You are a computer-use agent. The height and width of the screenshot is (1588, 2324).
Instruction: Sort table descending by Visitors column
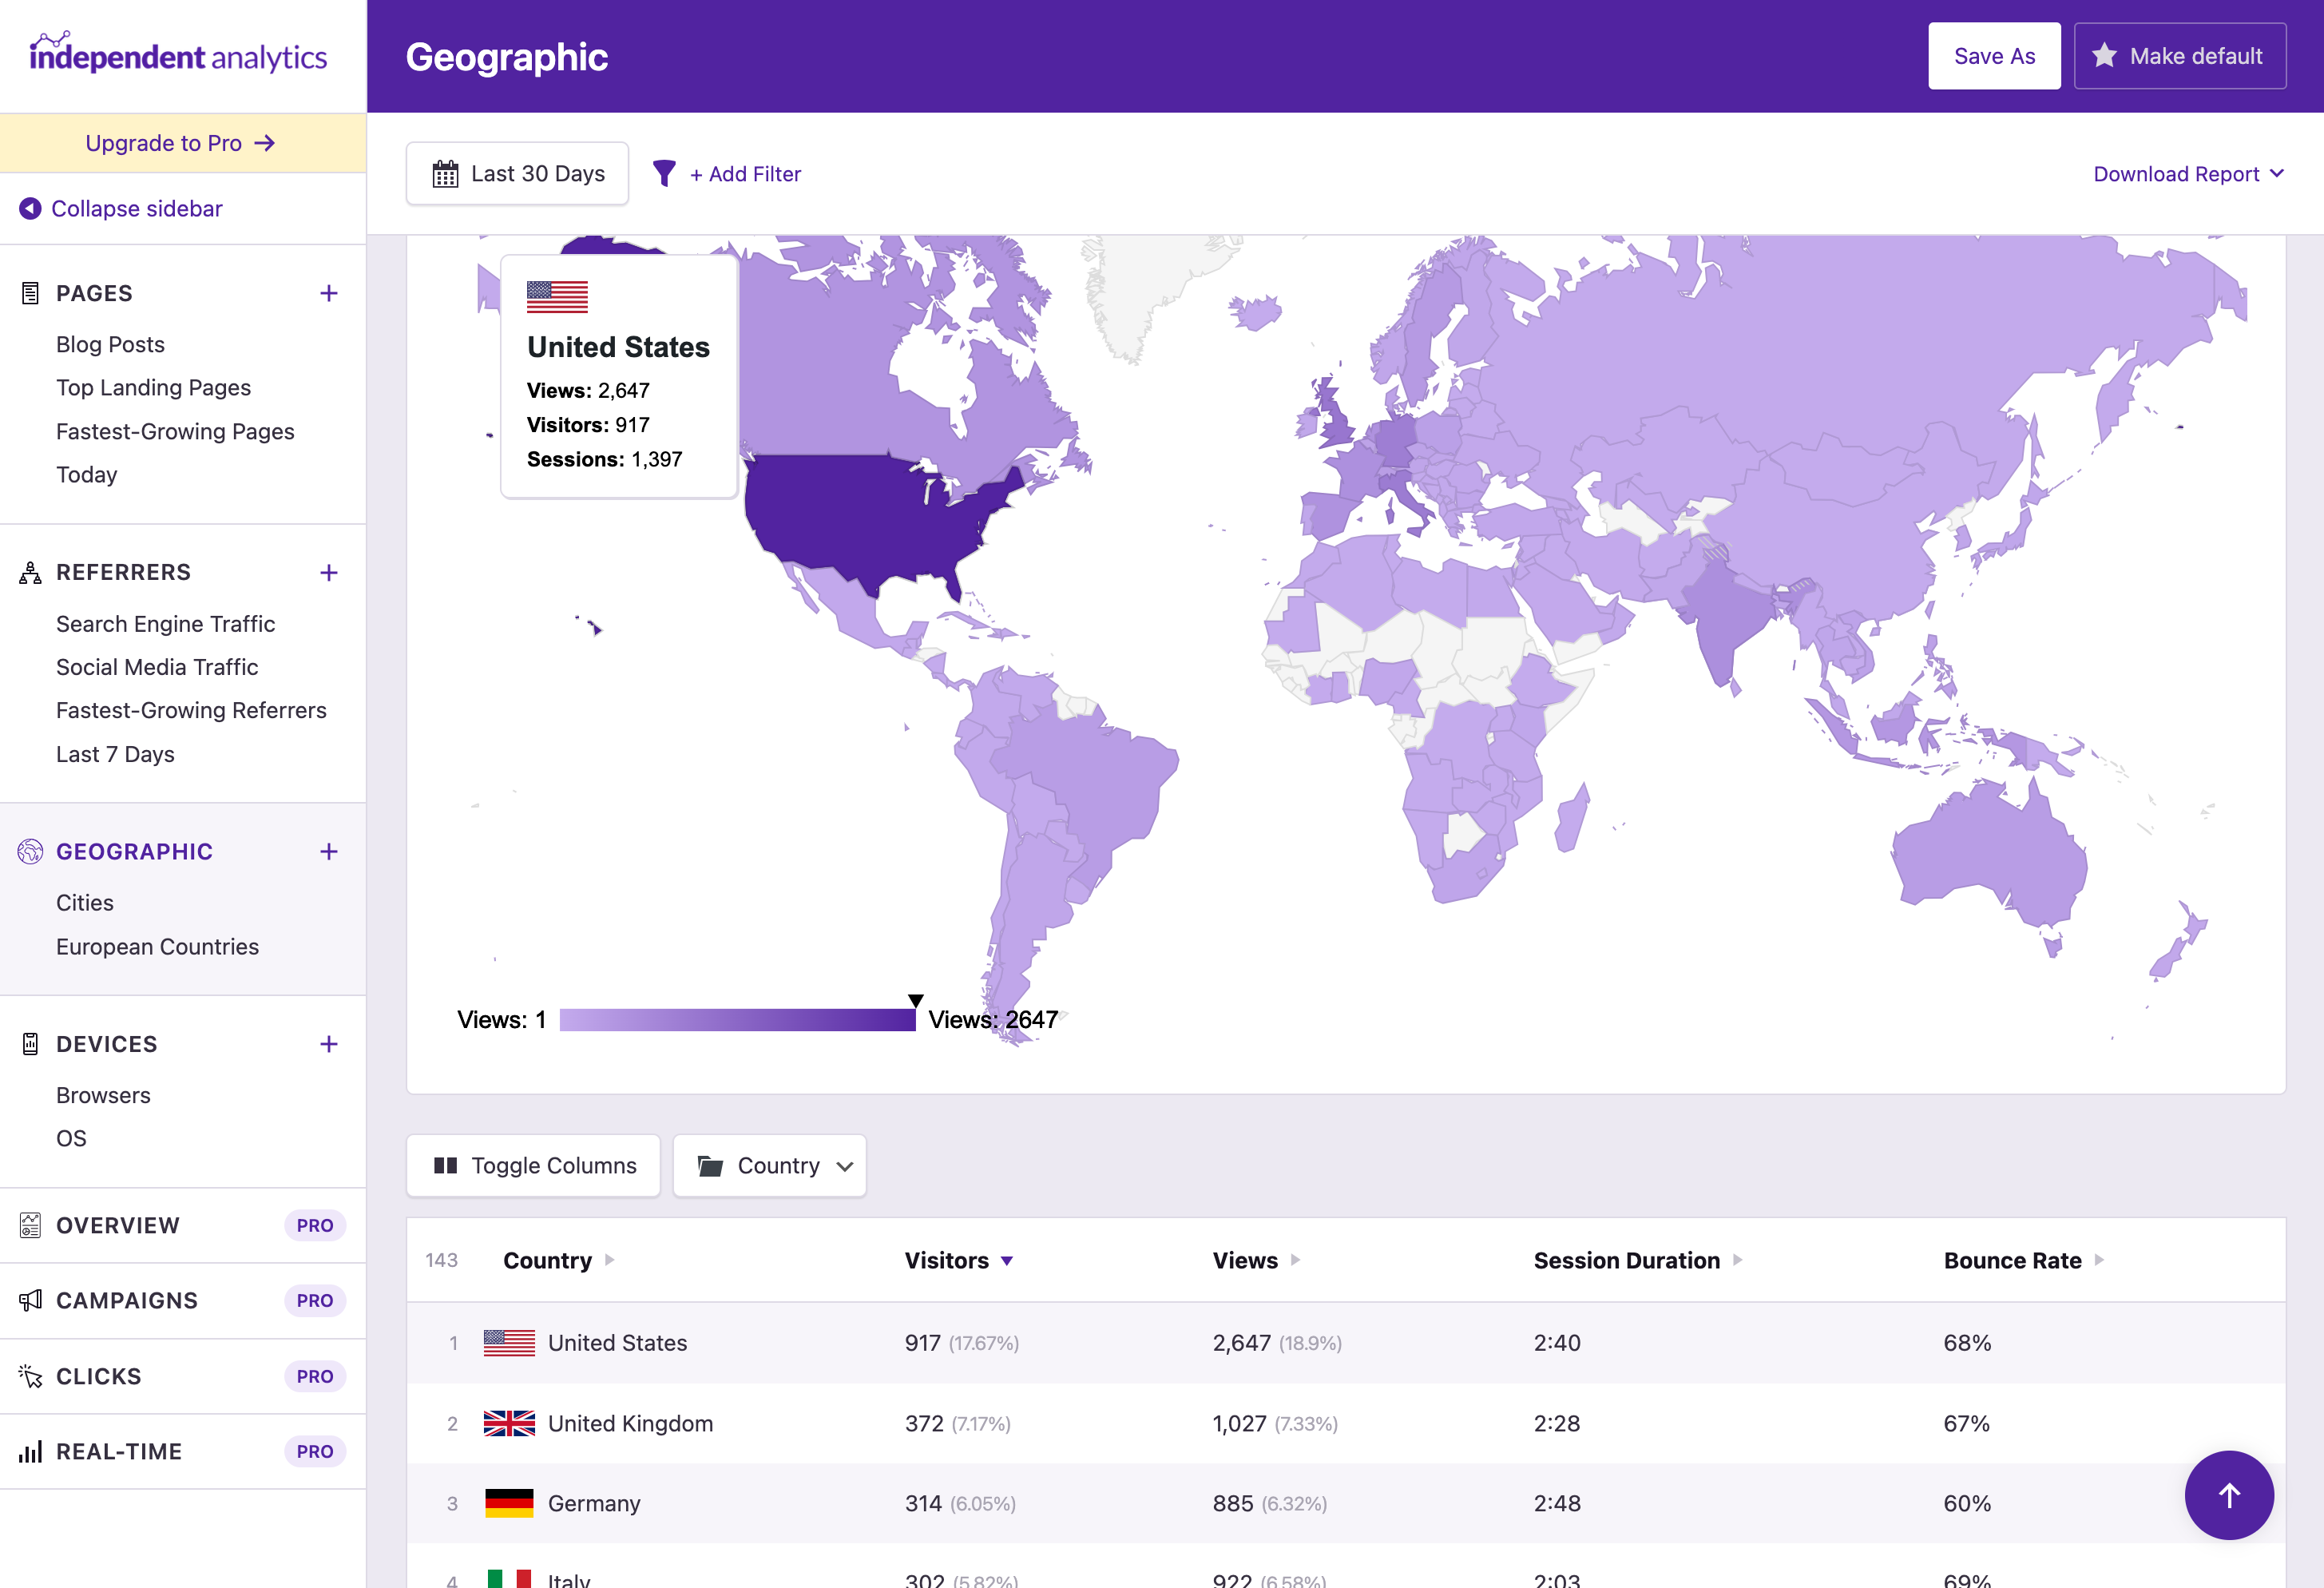coord(957,1260)
